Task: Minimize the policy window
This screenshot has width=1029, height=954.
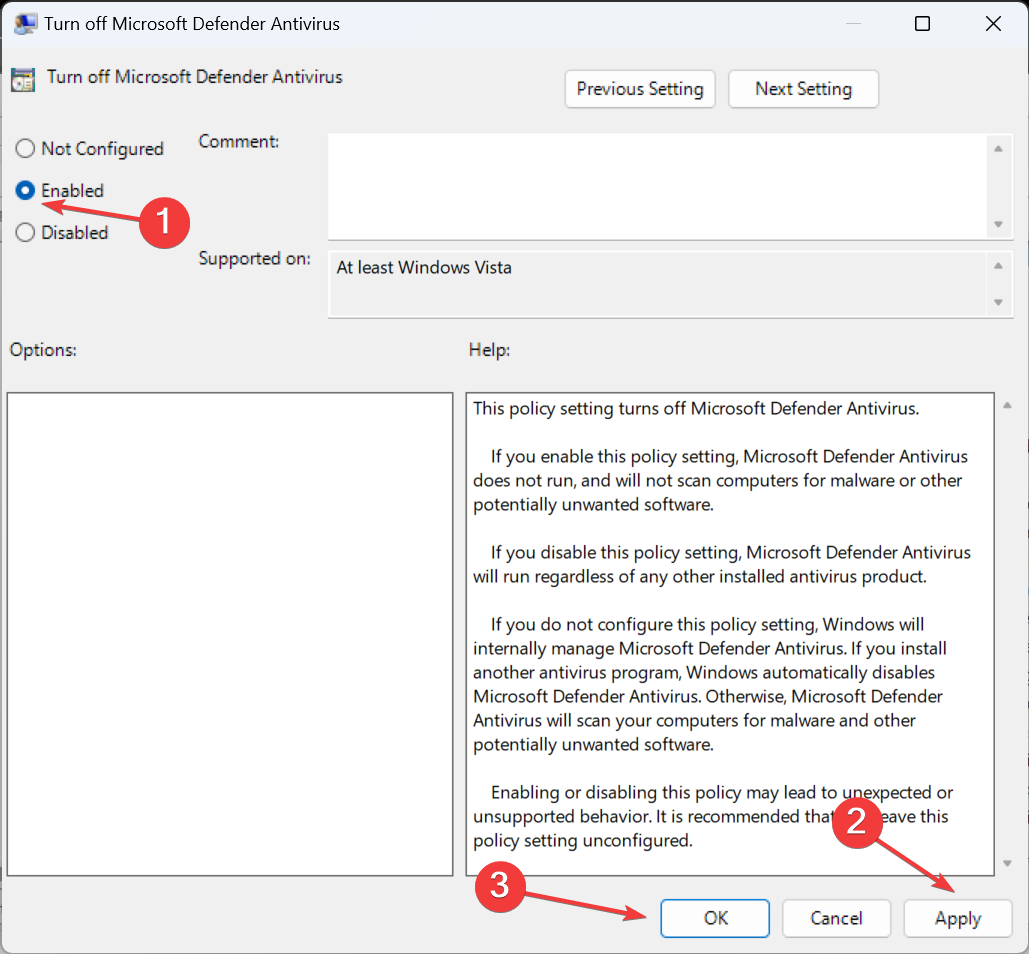Action: point(852,24)
